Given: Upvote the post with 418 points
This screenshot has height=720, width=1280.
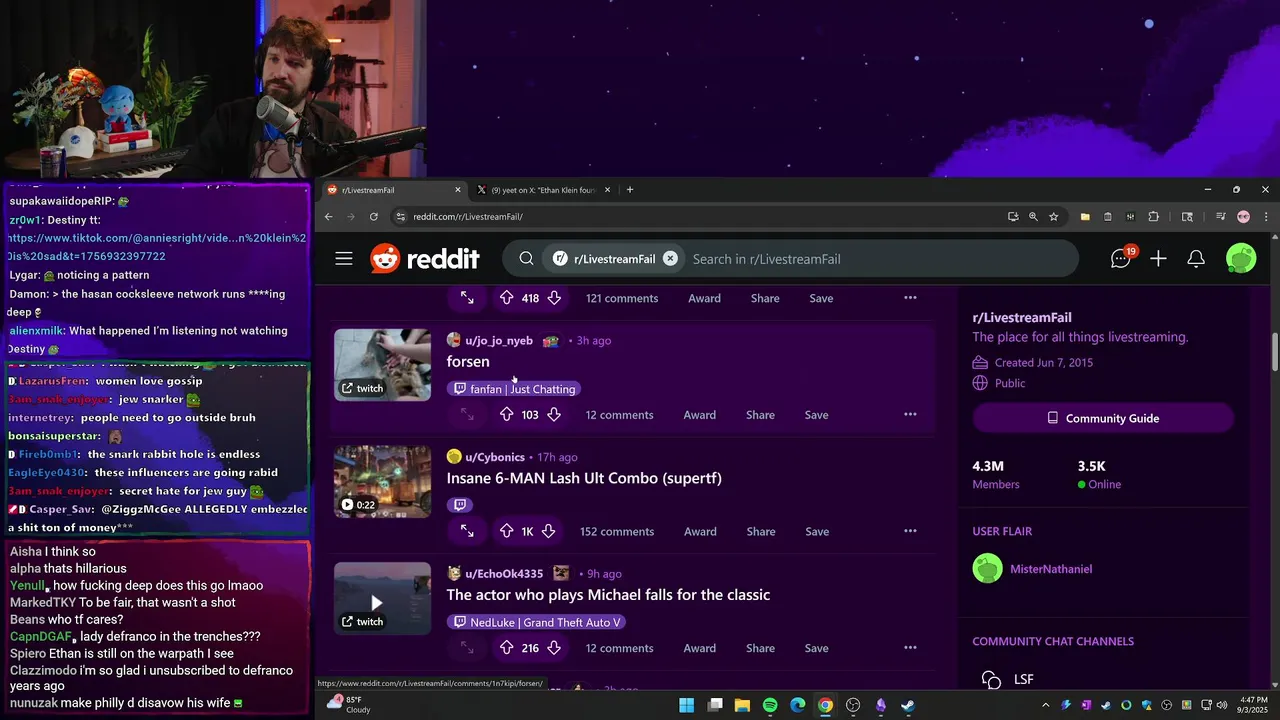Looking at the screenshot, I should pos(506,298).
